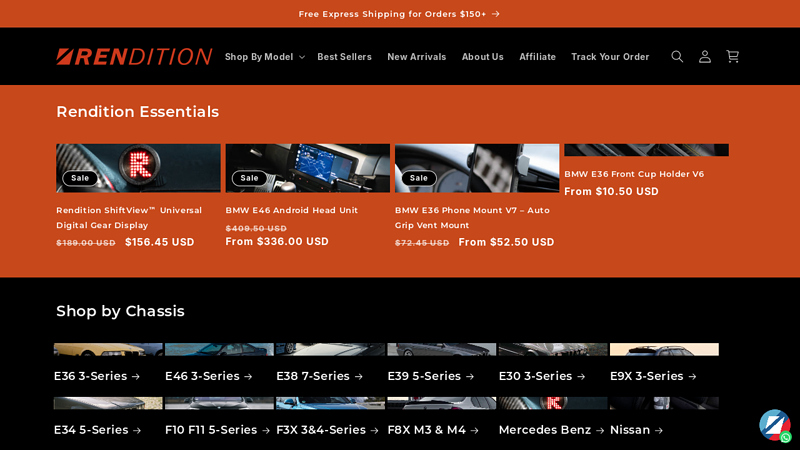Open the BMW E46 Android Head Unit image
800x450 pixels.
pos(307,167)
